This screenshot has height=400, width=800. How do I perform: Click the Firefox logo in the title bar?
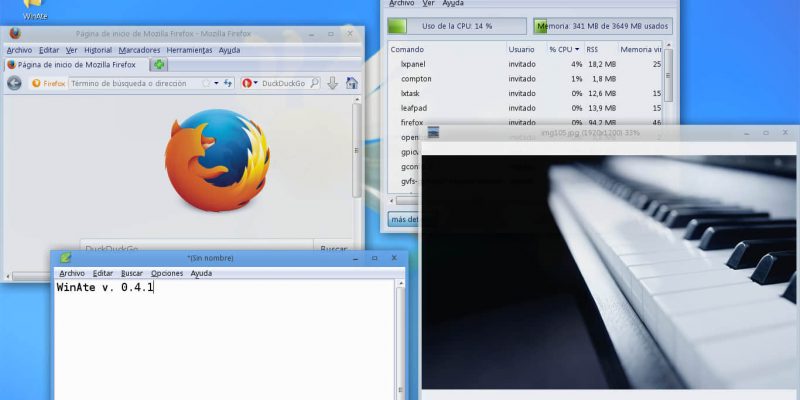15,34
